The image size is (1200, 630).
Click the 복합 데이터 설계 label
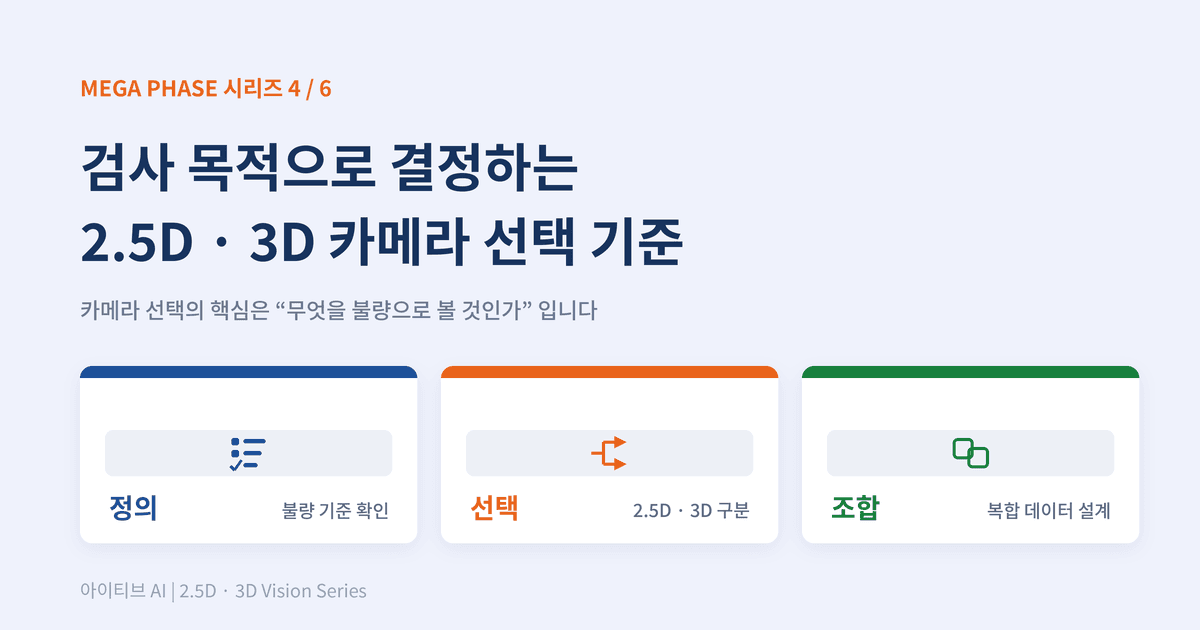tap(1049, 511)
